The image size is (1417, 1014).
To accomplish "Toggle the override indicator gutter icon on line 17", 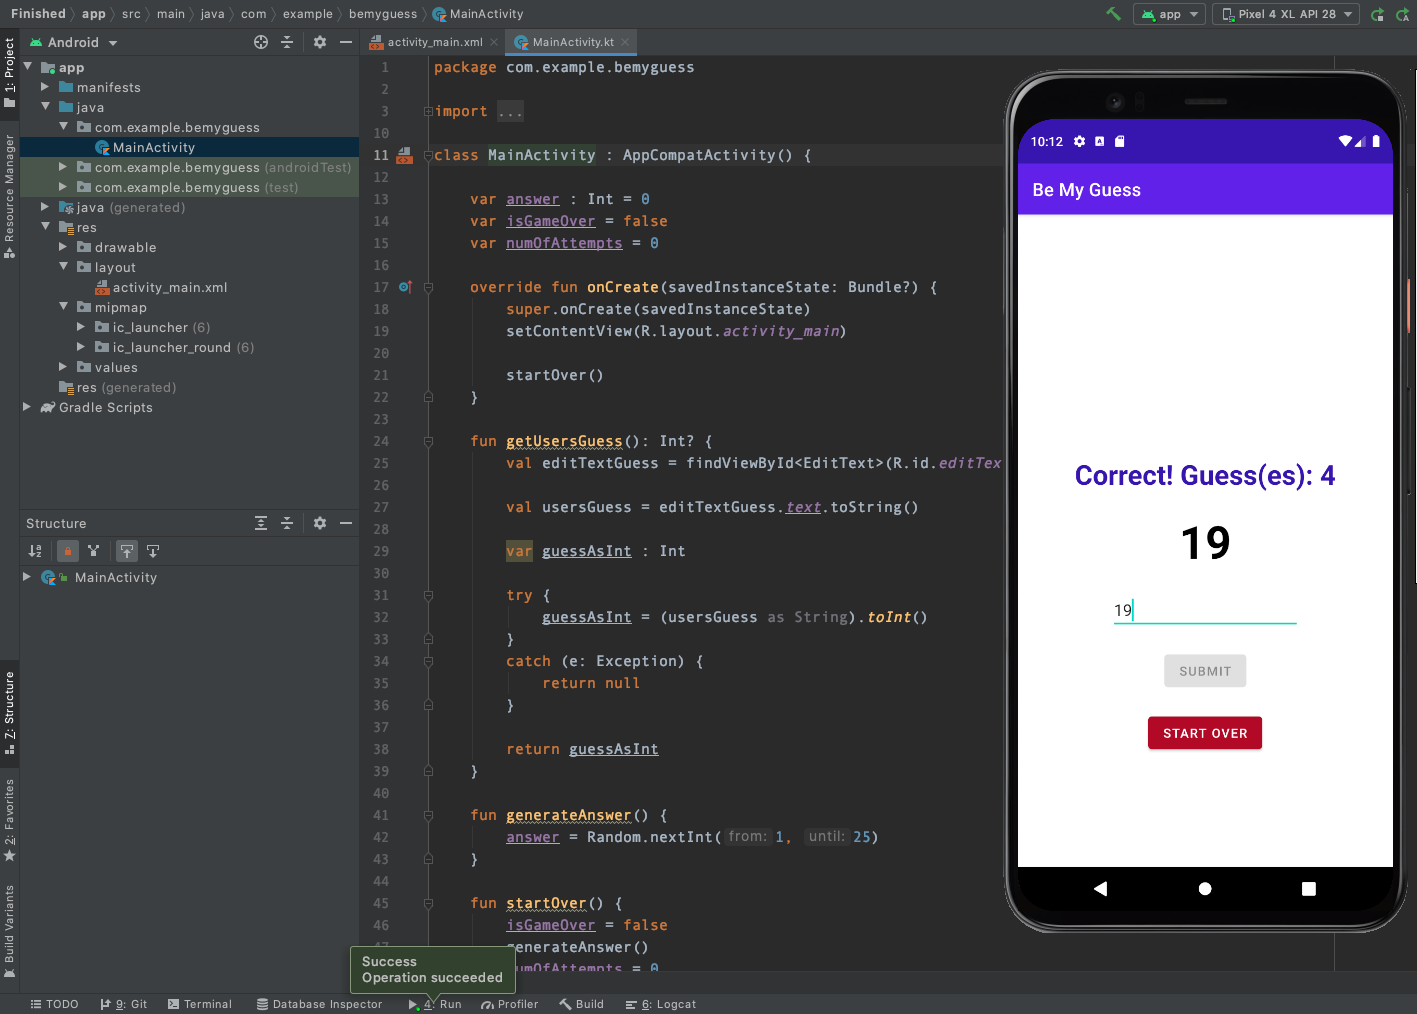I will pyautogui.click(x=405, y=287).
